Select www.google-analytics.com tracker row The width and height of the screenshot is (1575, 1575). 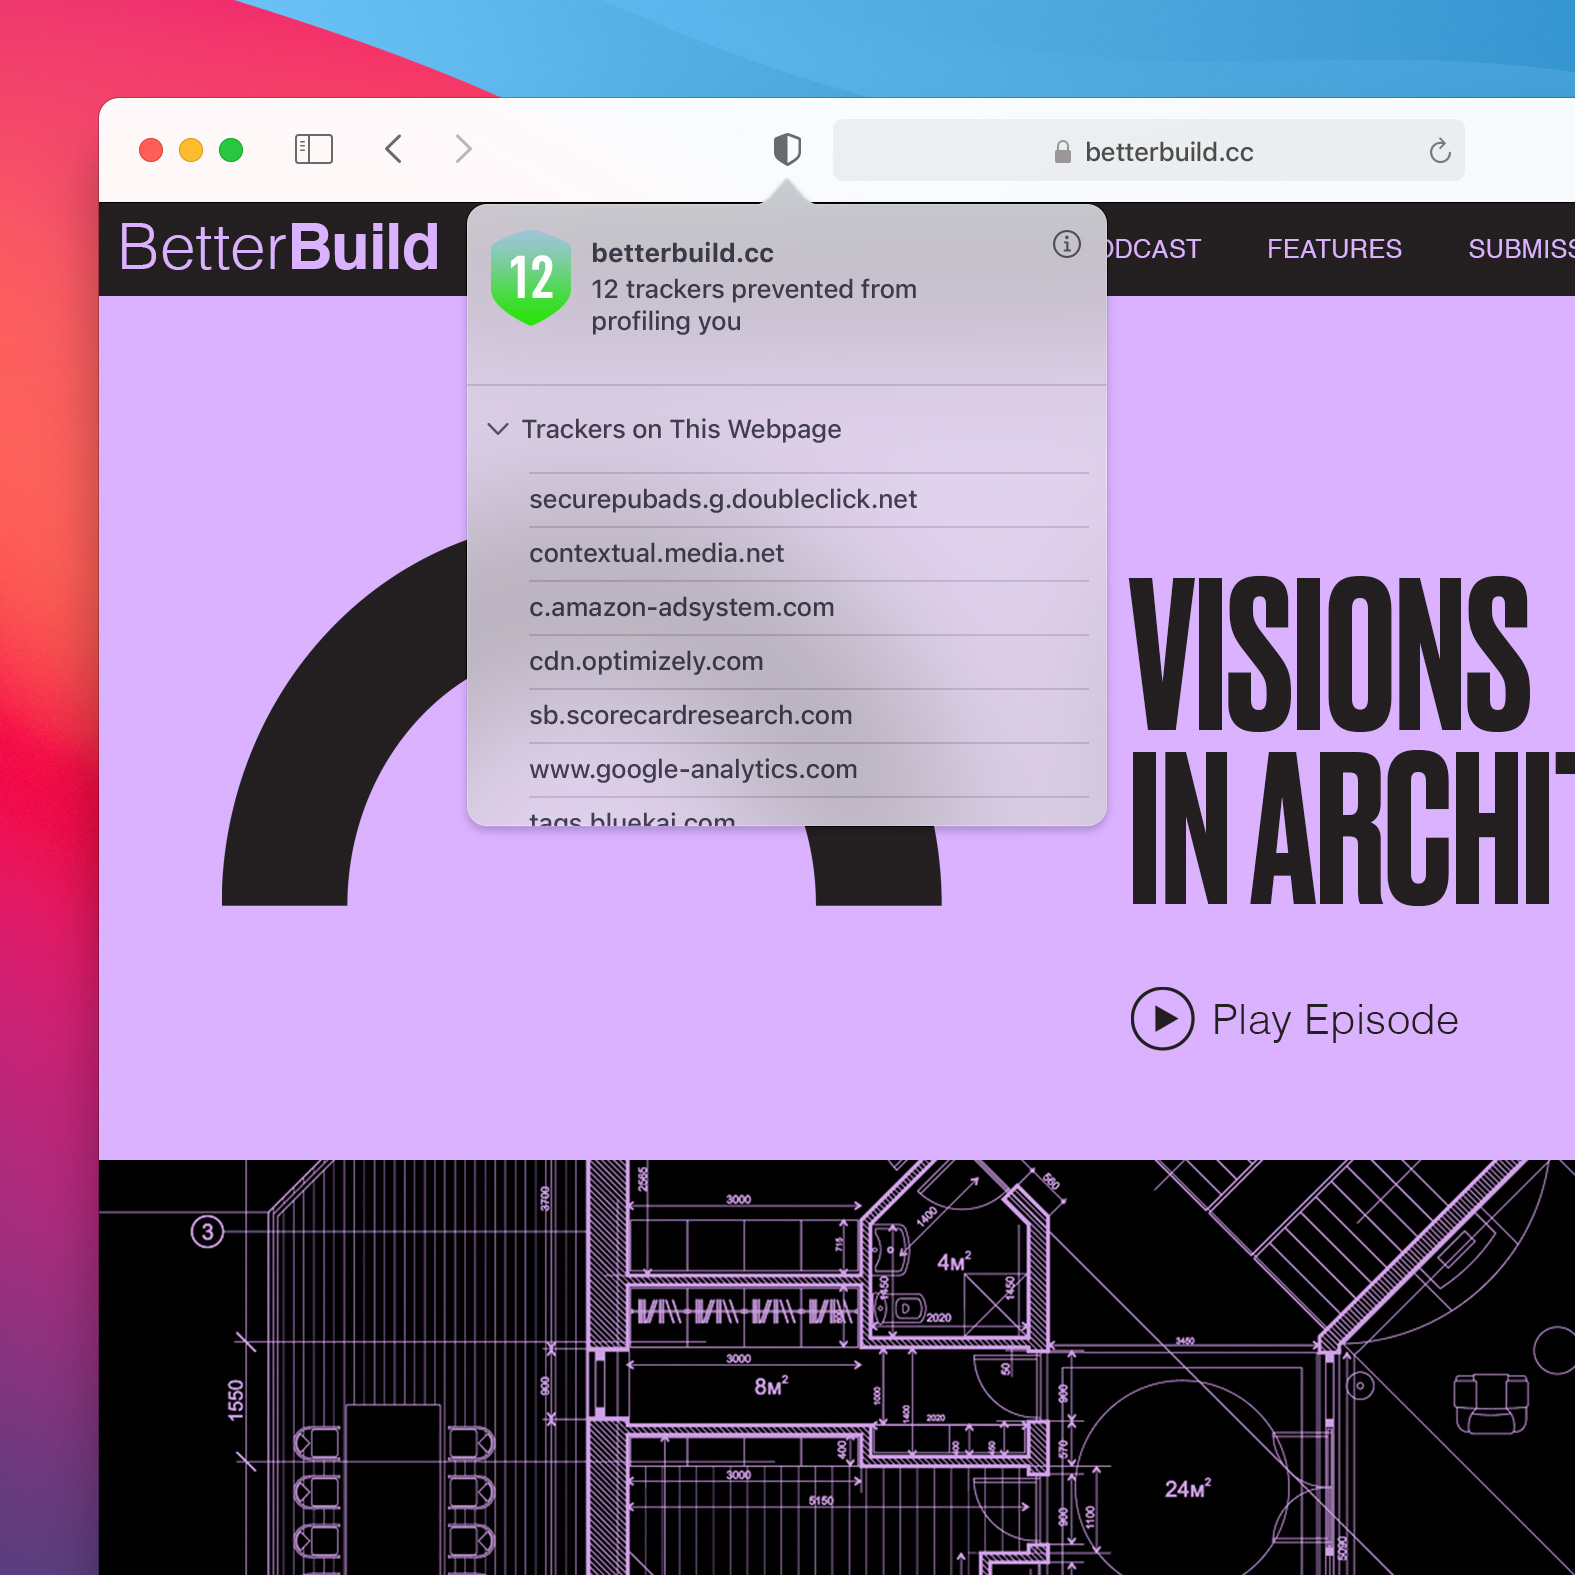pos(808,770)
